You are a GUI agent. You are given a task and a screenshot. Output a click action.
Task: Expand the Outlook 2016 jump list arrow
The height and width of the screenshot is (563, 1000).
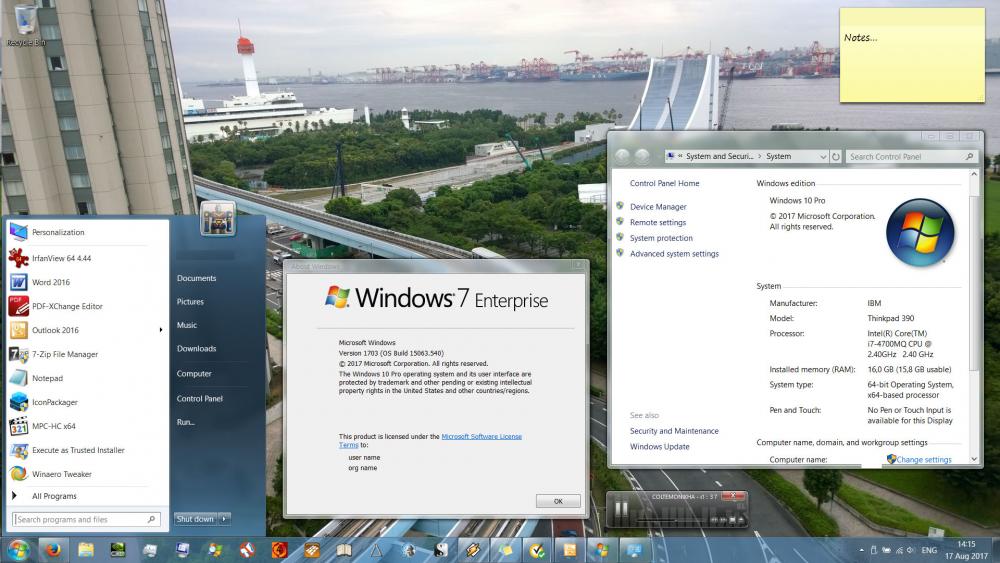tap(160, 330)
